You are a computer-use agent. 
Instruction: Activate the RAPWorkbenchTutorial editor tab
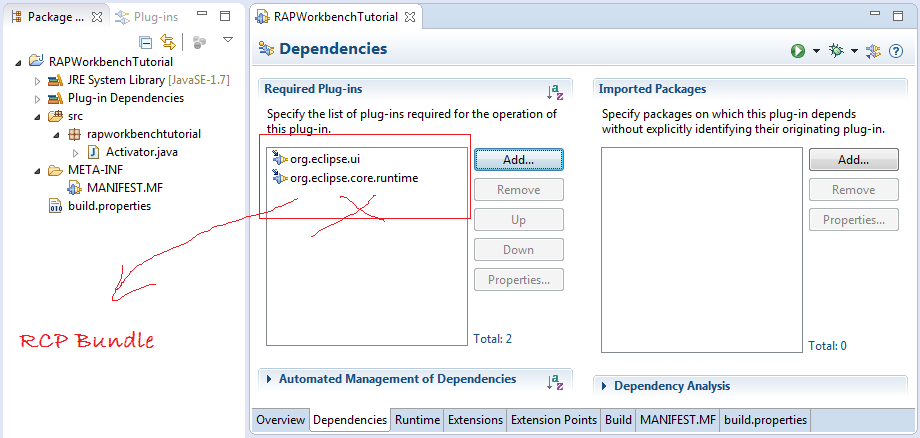coord(336,17)
